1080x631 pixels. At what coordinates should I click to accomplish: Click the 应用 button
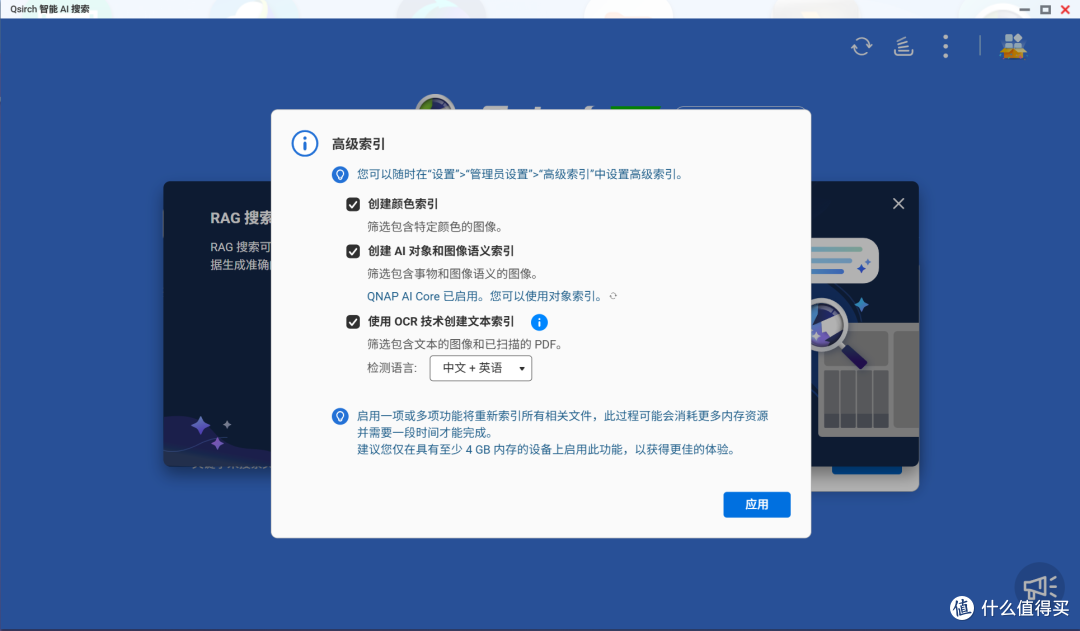(756, 504)
